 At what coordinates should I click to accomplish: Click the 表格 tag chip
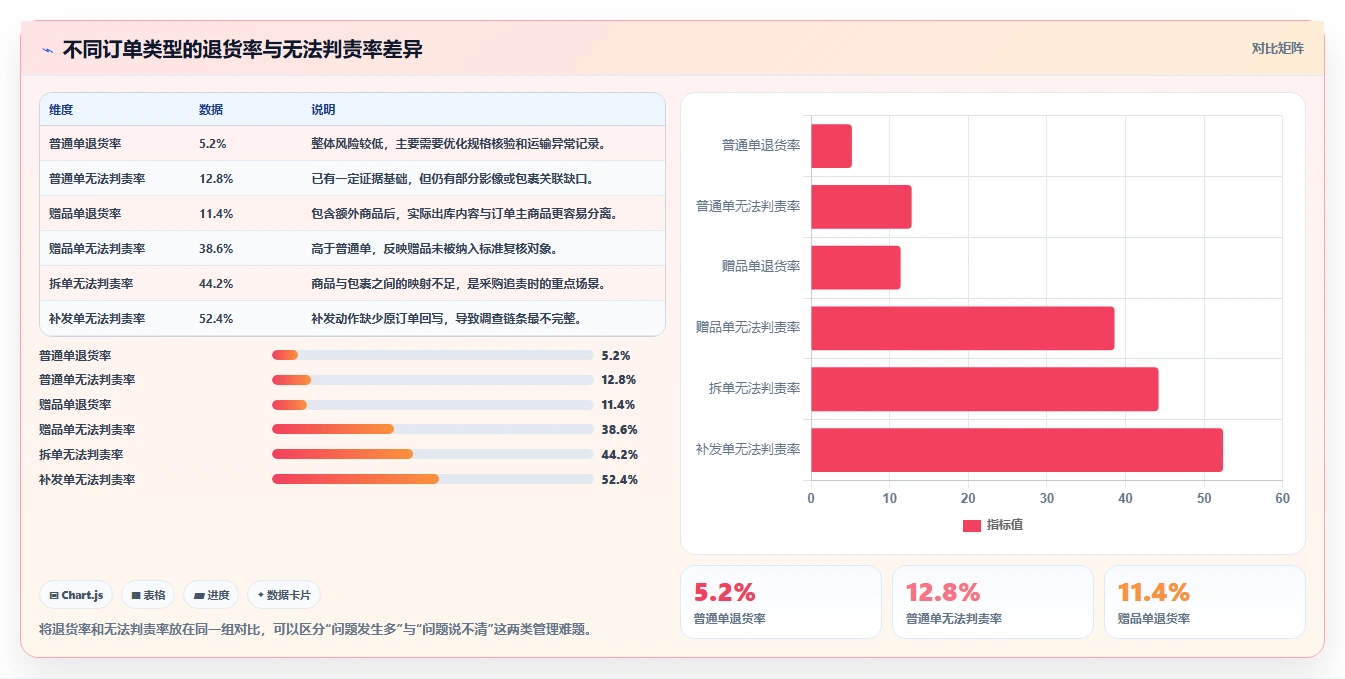tap(148, 595)
